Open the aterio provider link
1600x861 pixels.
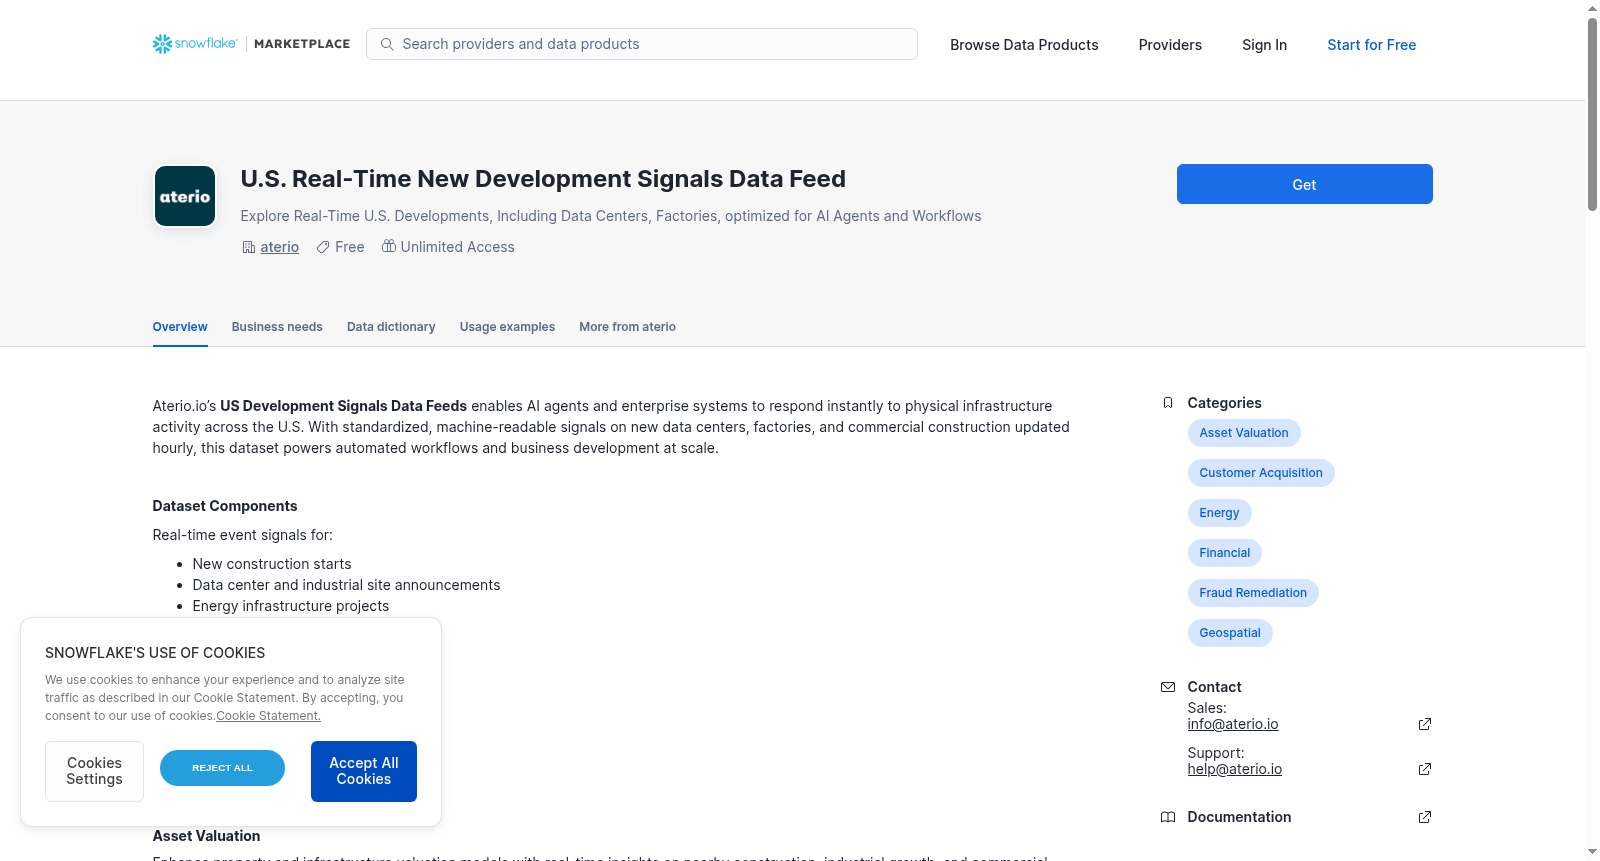pos(279,247)
